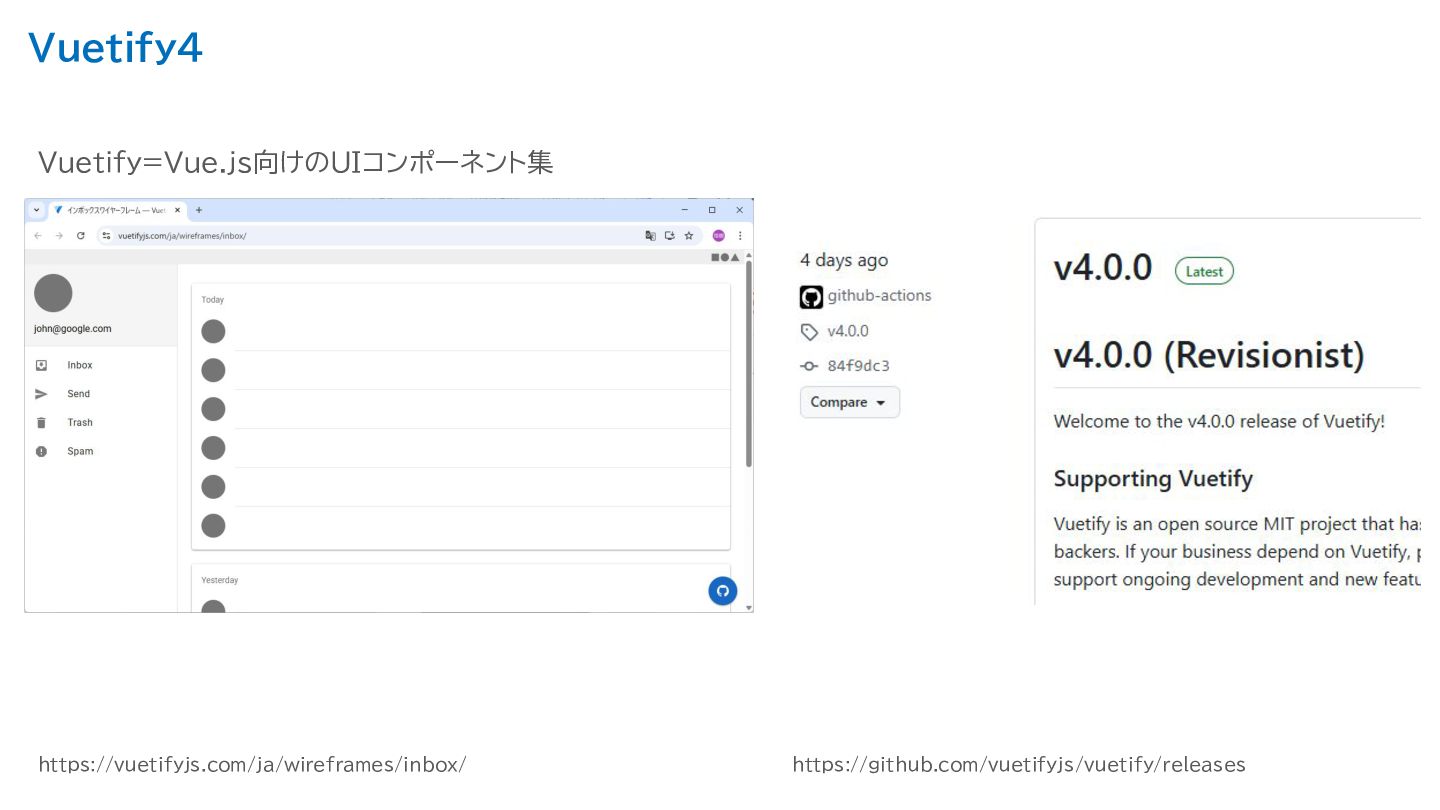Click 'Welcome to the v4.0.0 release' sentence
Image resolution: width=1440 pixels, height=810 pixels.
[x=1219, y=421]
